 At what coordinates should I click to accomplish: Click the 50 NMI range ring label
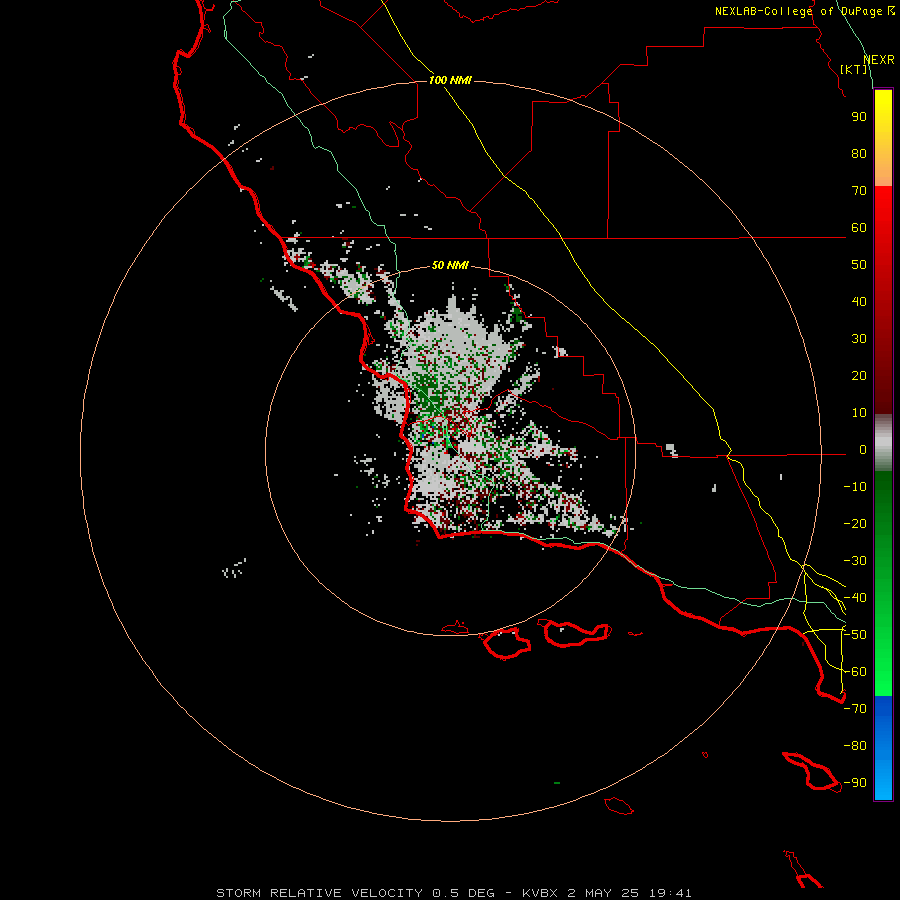pyautogui.click(x=450, y=265)
